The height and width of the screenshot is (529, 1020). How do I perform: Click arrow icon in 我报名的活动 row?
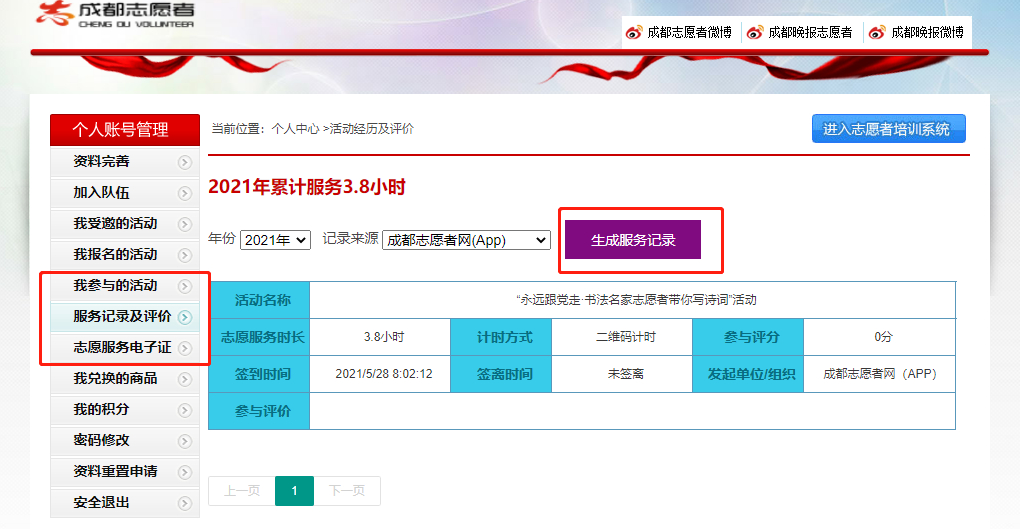point(185,255)
